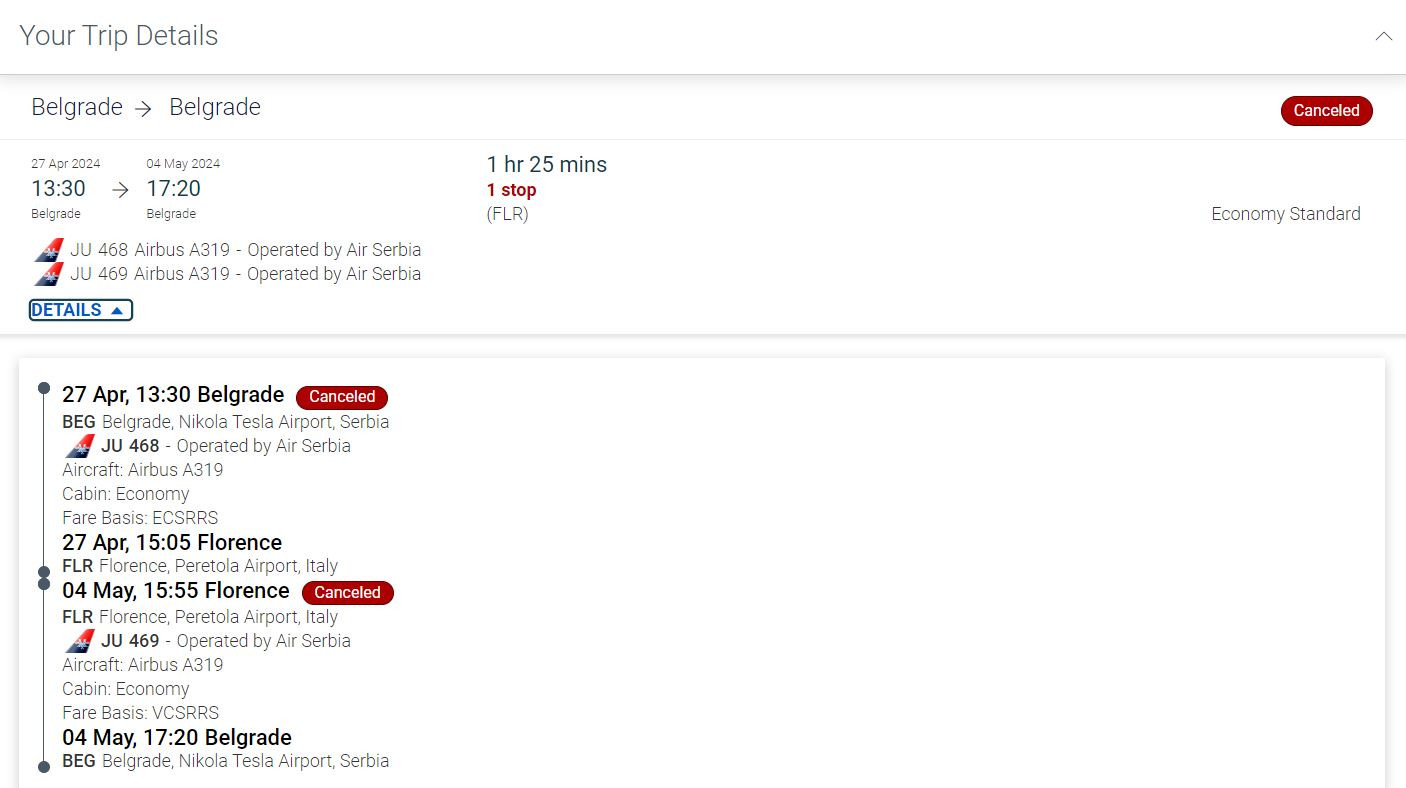This screenshot has width=1406, height=788.
Task: Click the Air Serbia logo next to JU 469 summary
Action: (49, 274)
